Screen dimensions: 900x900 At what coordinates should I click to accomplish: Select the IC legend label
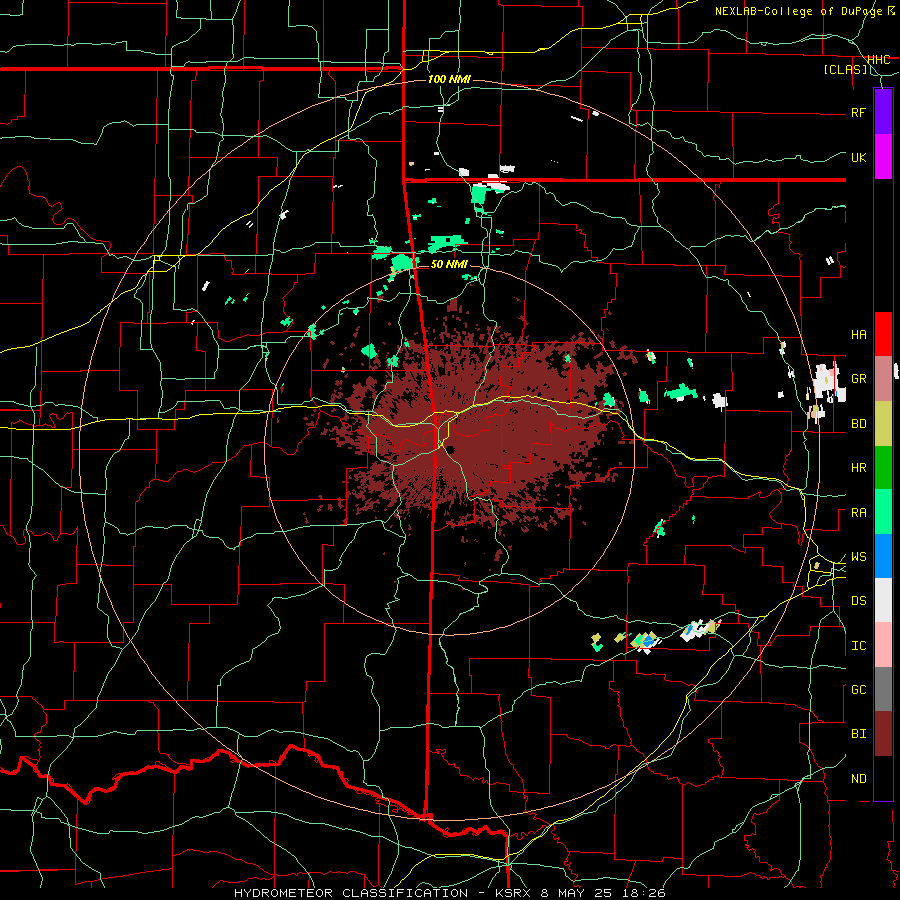(x=858, y=646)
